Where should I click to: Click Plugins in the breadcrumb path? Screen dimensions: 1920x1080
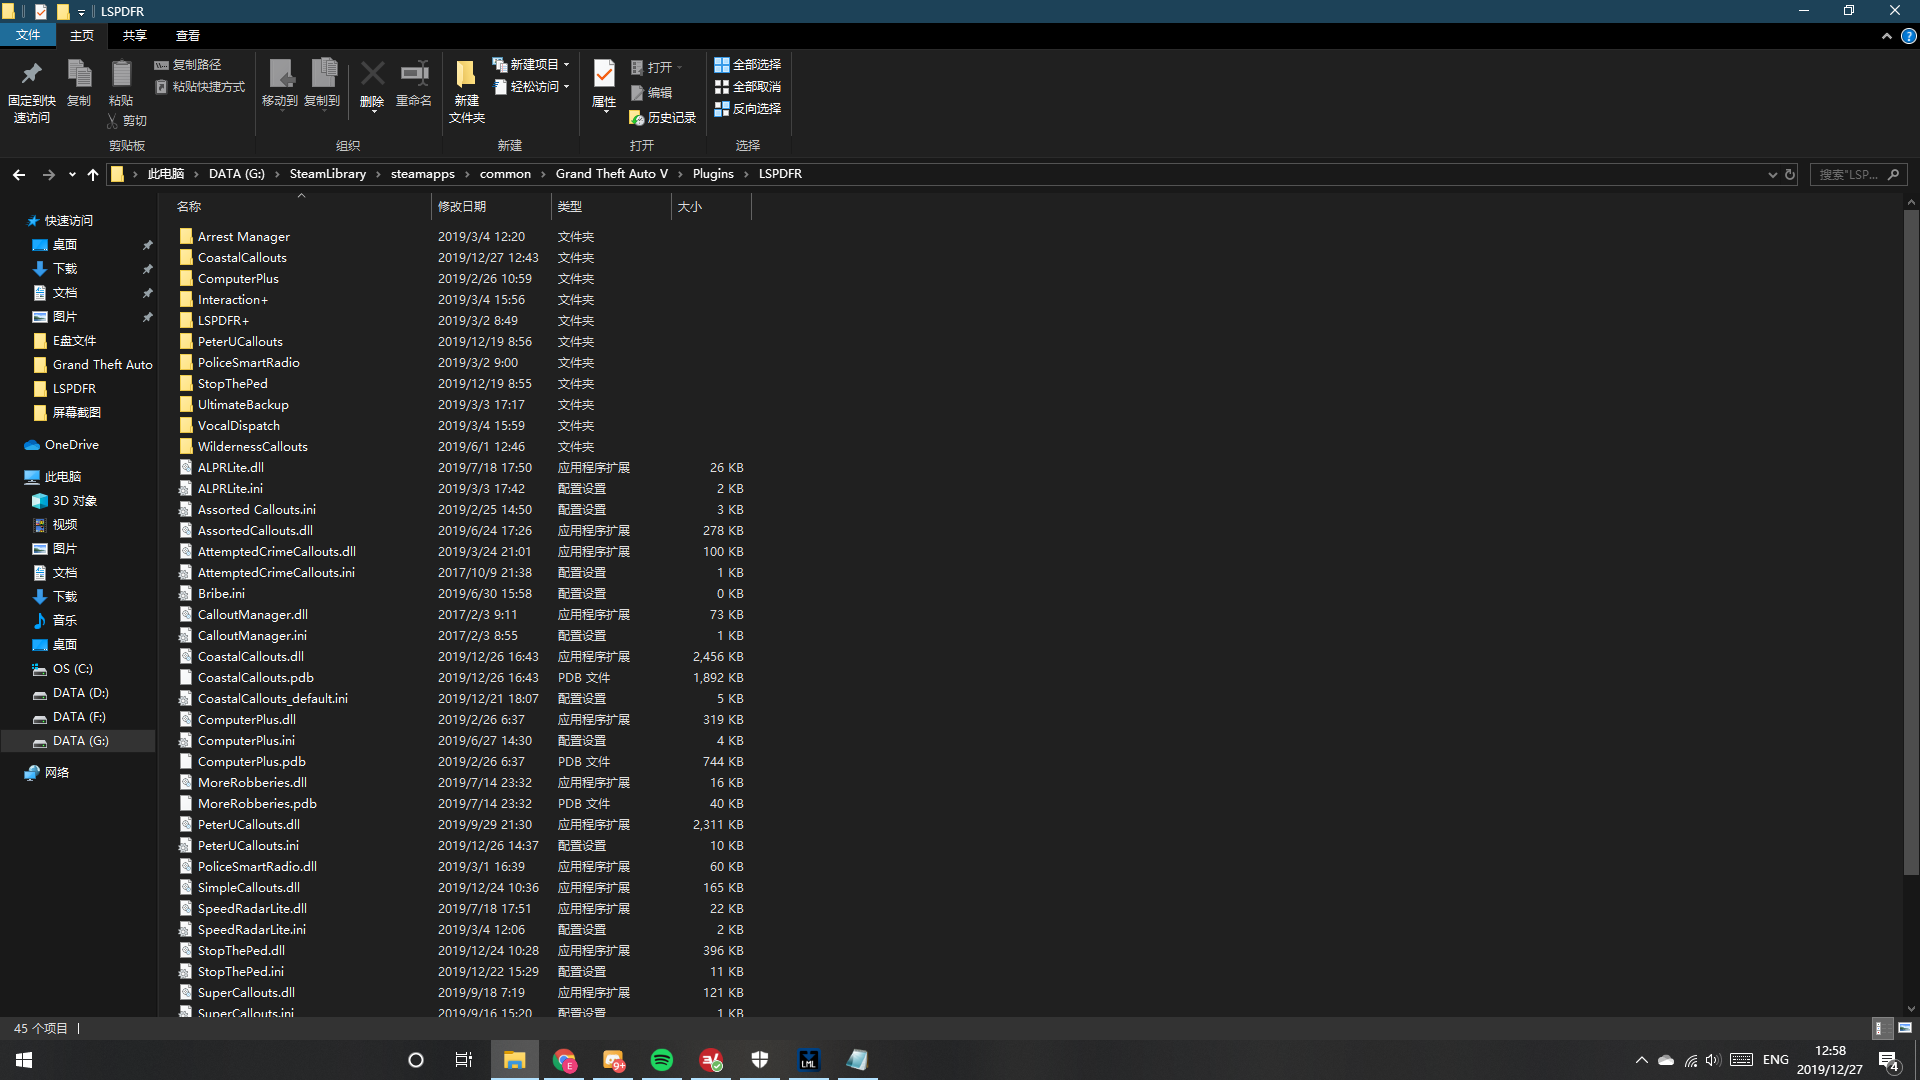coord(713,174)
